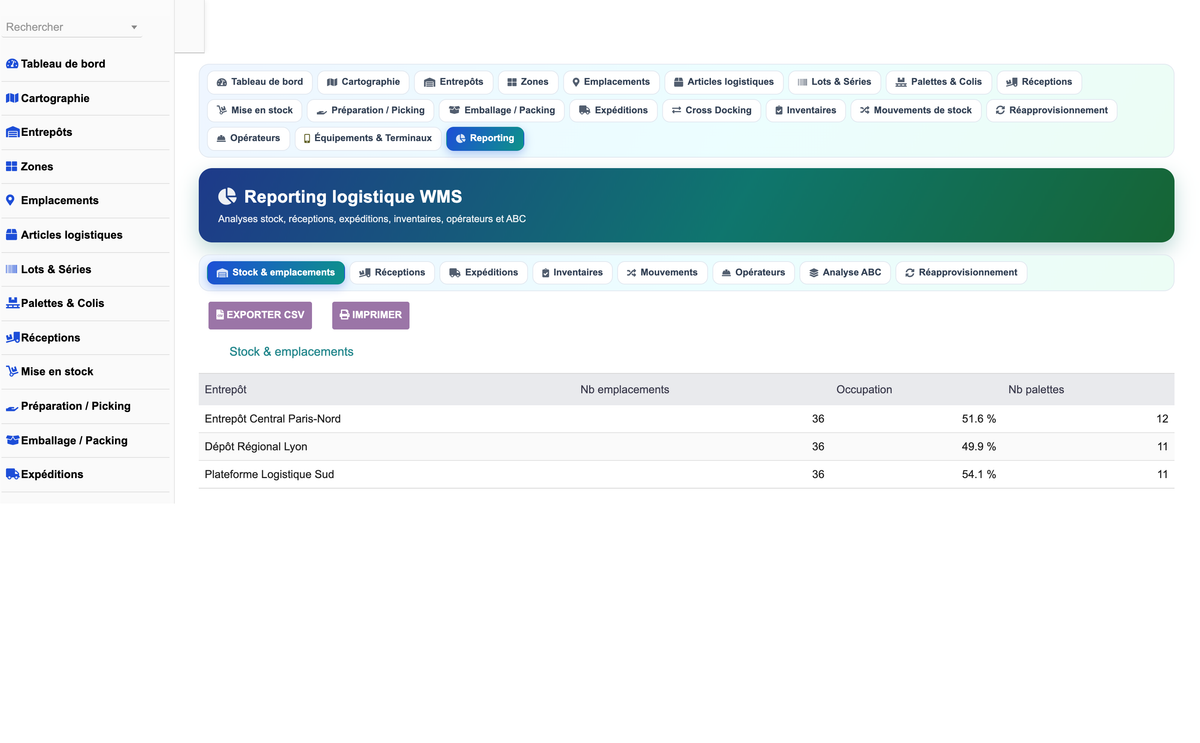Click the Équipements & Terminaux device icon

[307, 138]
